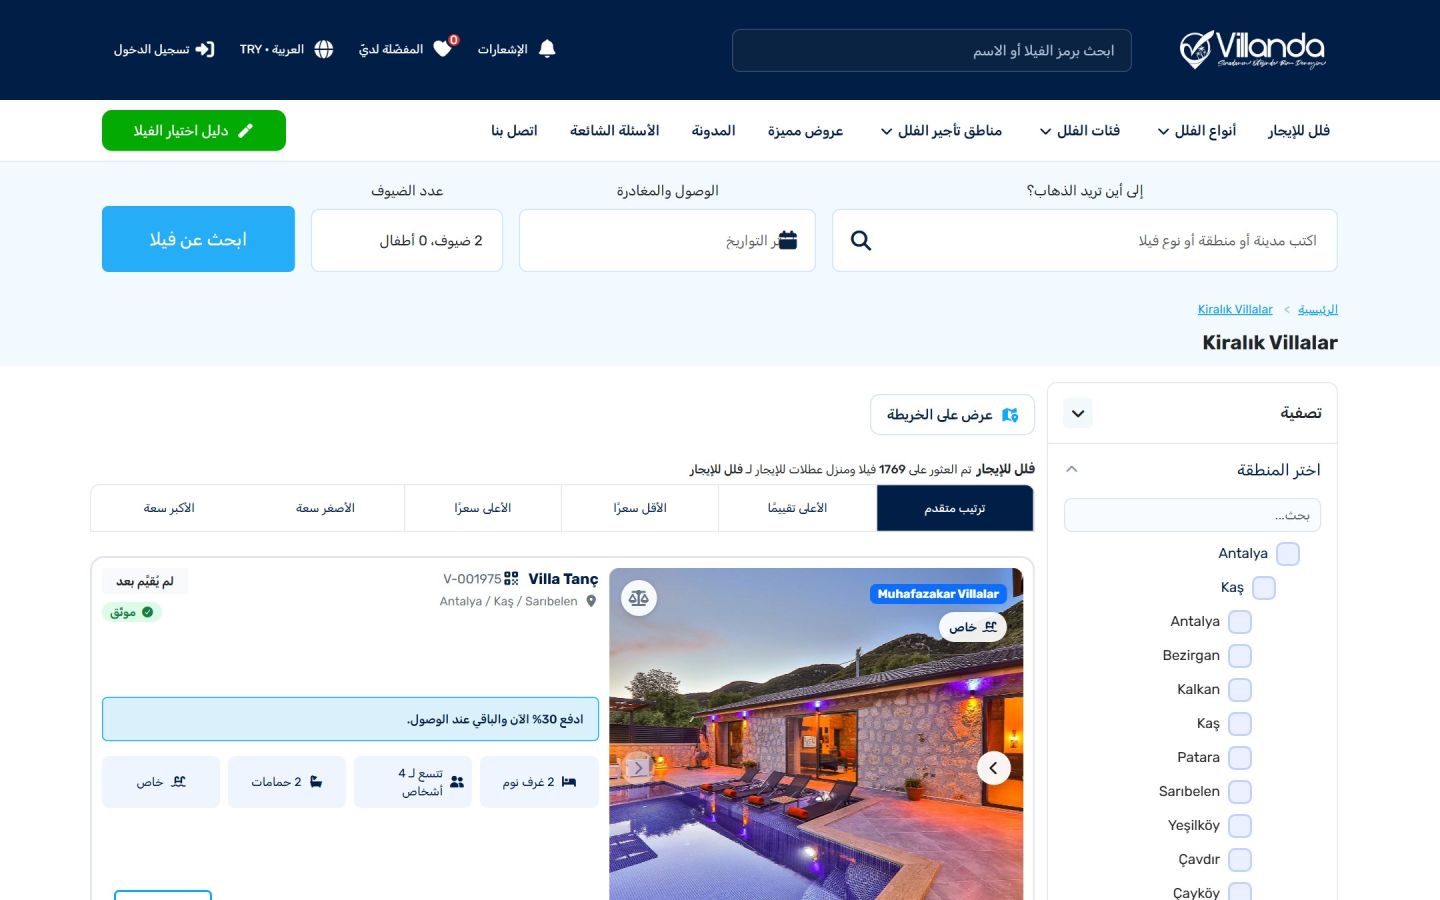Open the Villa Tanç photo thumbnail

point(816,734)
